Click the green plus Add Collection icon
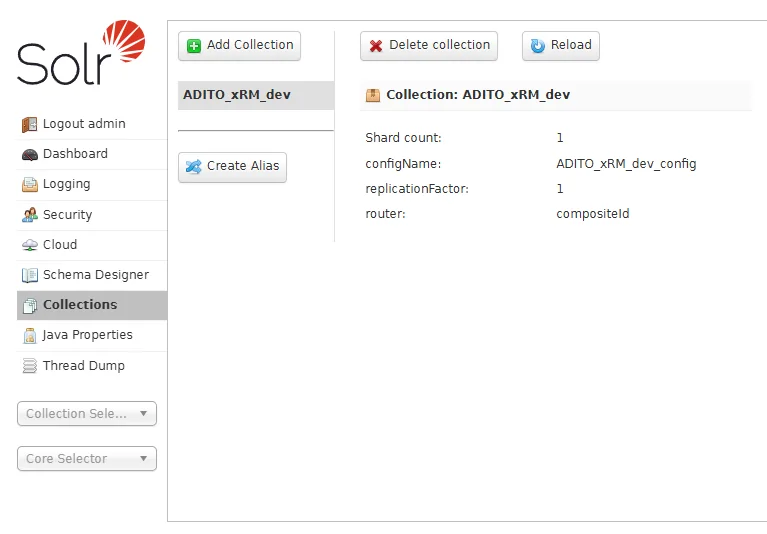 [x=194, y=46]
